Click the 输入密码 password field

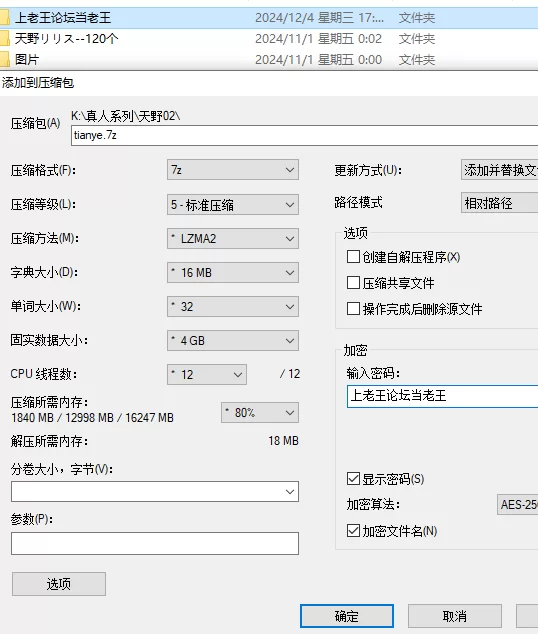pos(443,396)
